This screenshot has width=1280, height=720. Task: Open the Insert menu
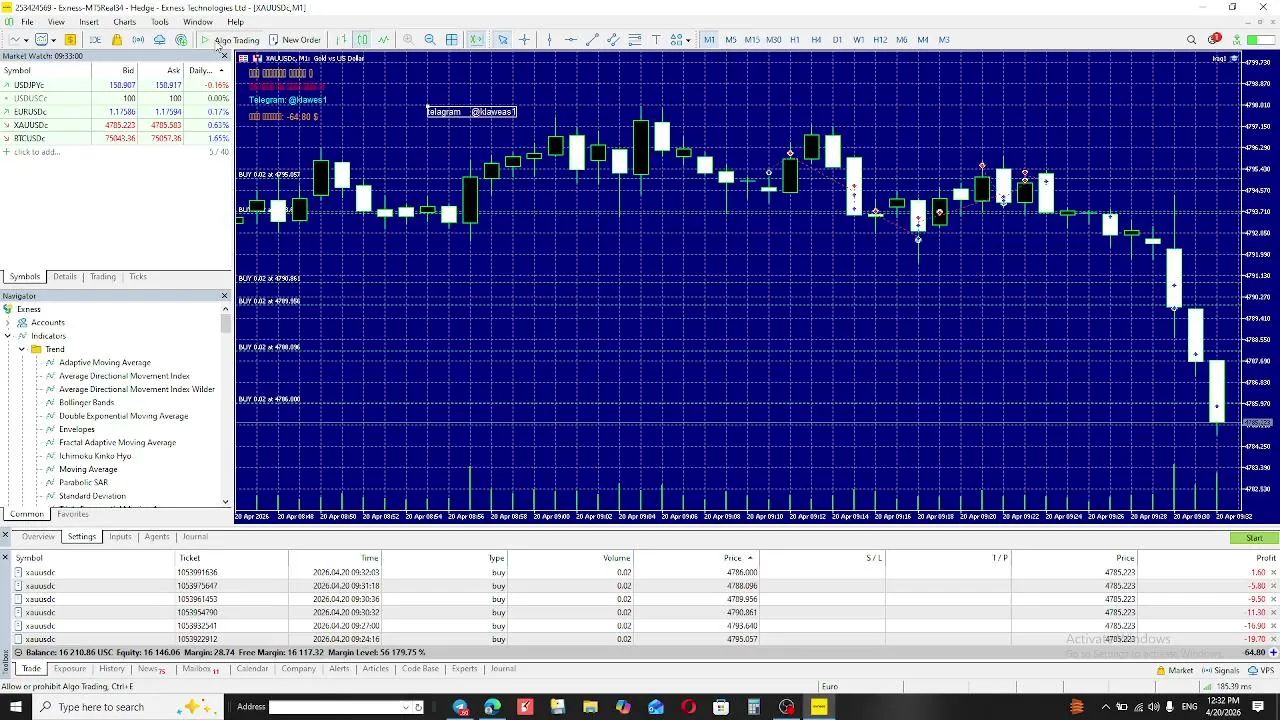coord(89,22)
